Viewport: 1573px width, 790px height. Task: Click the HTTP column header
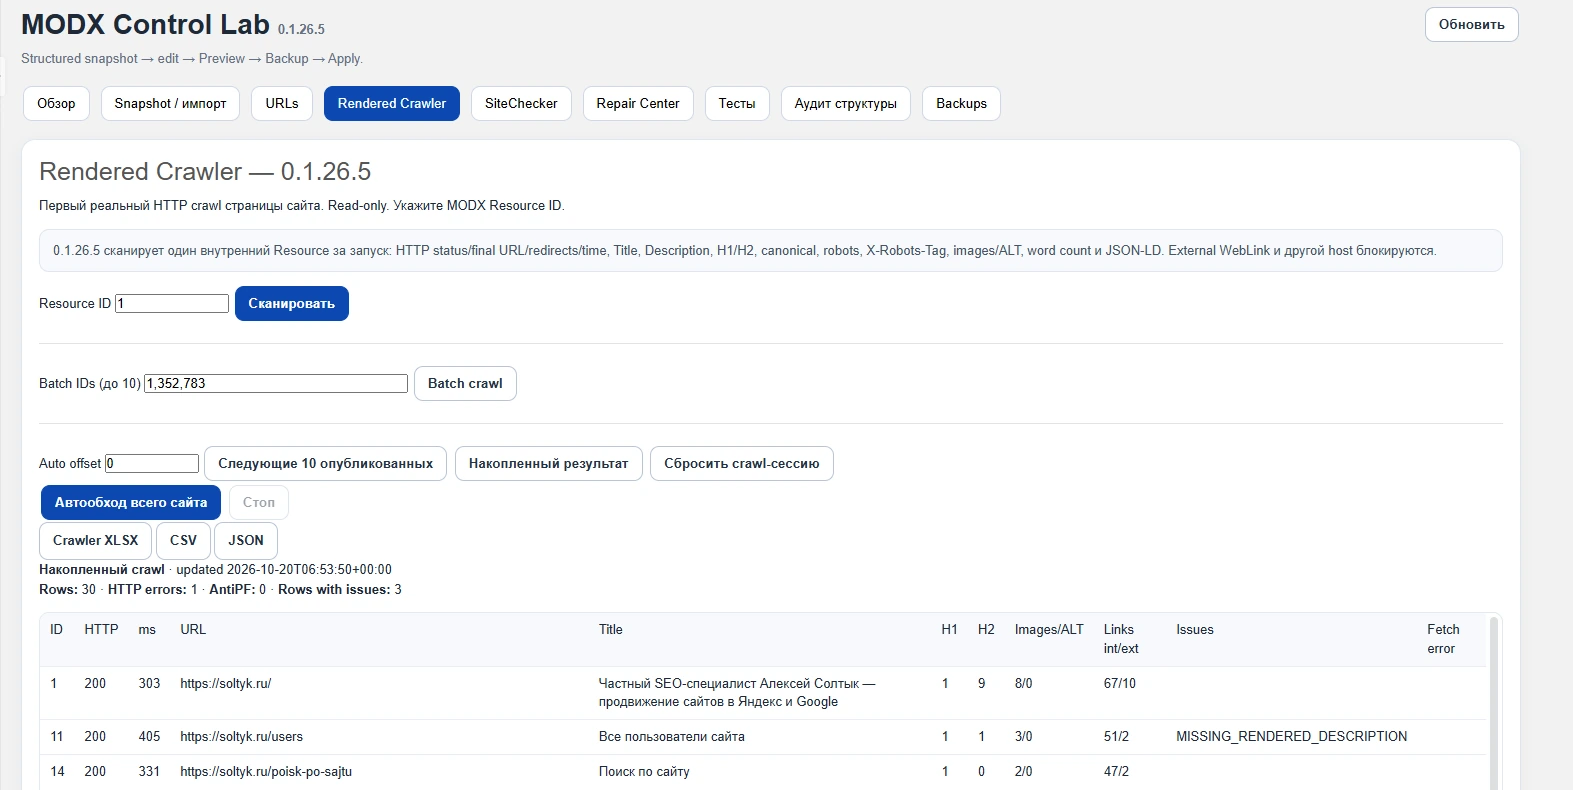click(x=101, y=629)
